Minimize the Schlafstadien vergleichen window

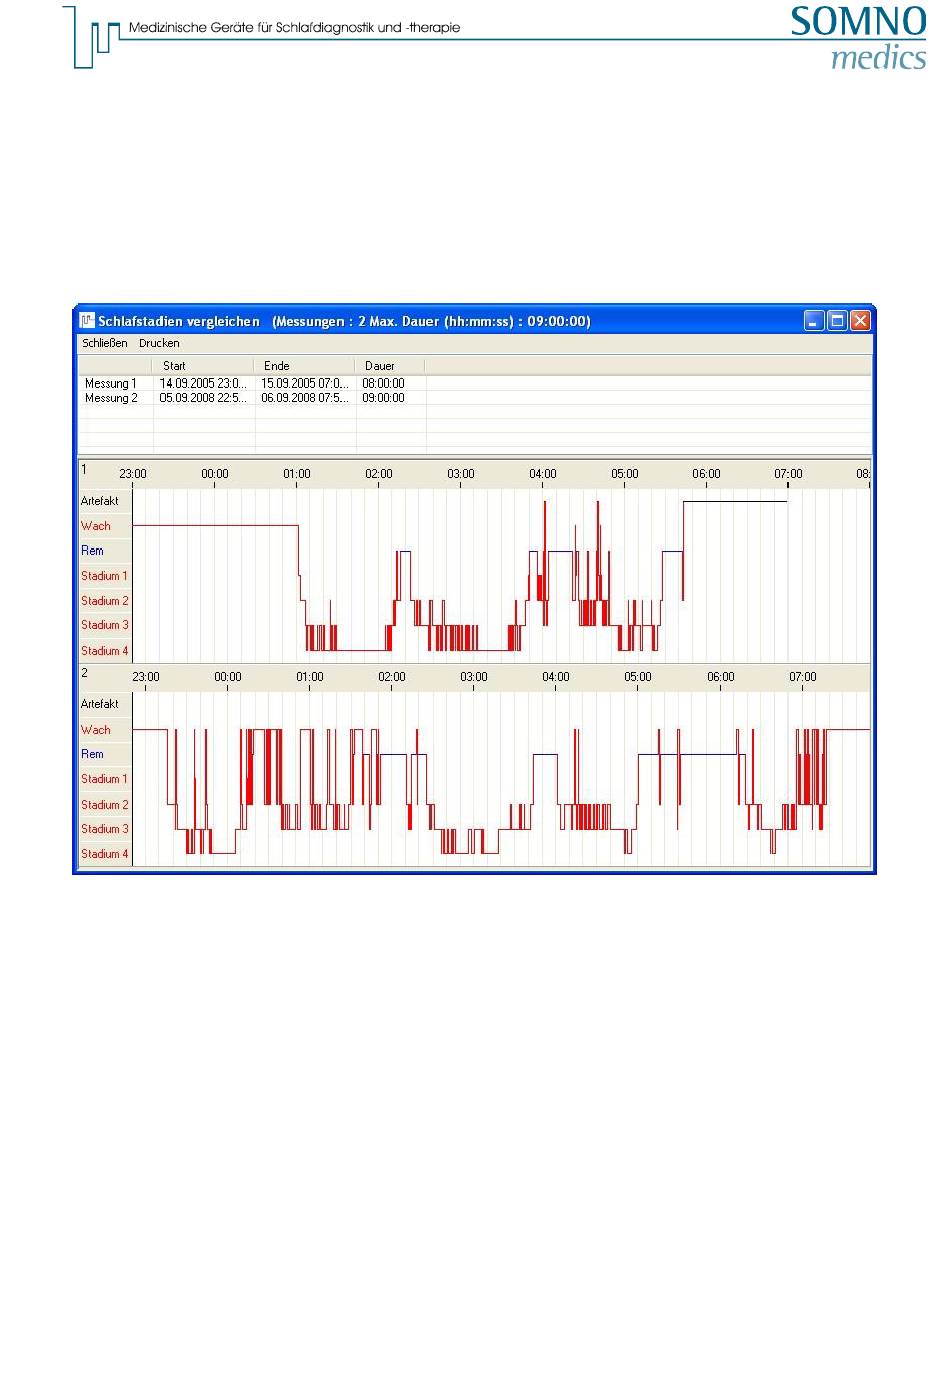coord(815,321)
